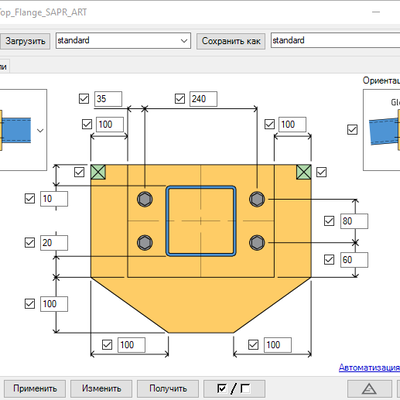The width and height of the screenshot is (400, 400).
Task: Click the Сохранить как button
Action: point(231,41)
